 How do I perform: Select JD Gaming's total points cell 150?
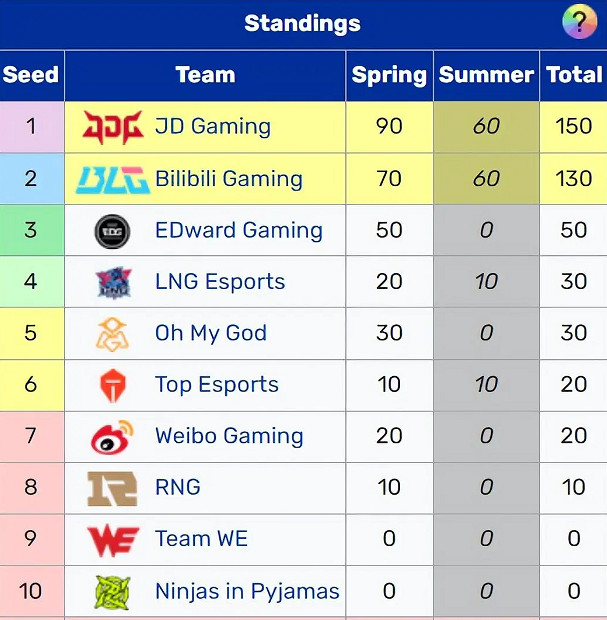click(x=574, y=127)
